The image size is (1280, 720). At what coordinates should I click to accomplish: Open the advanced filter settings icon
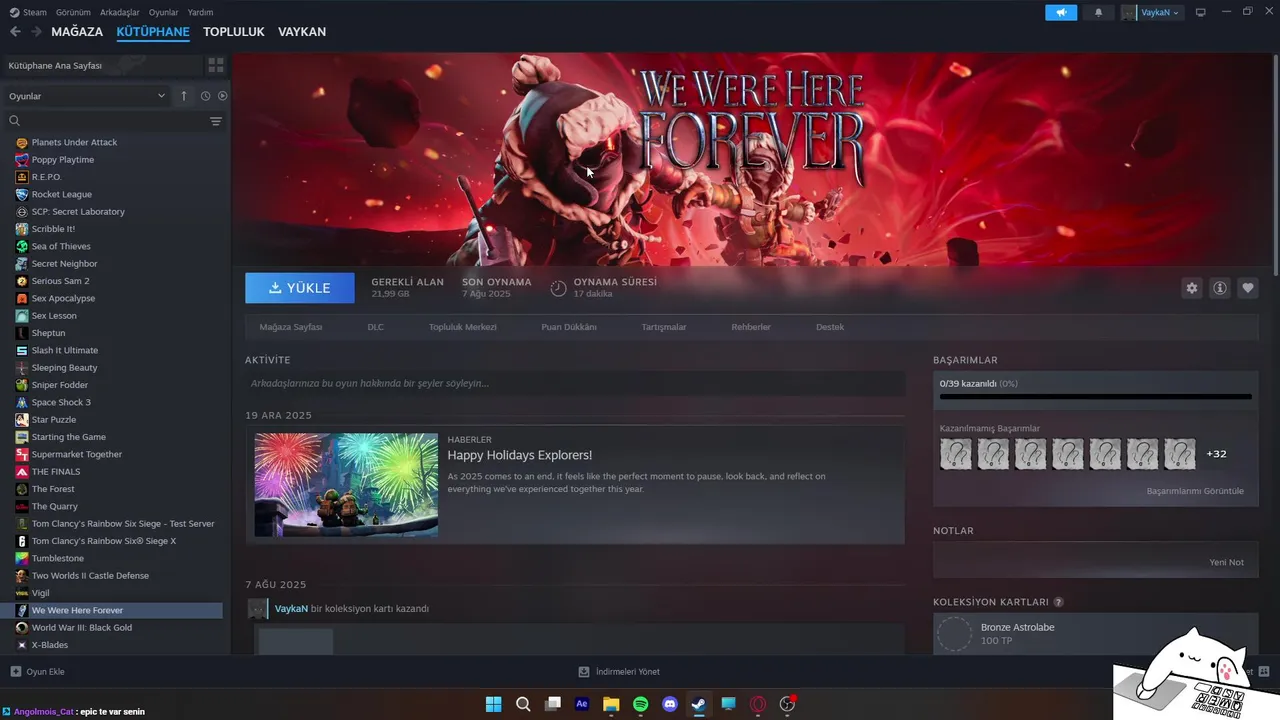click(215, 121)
